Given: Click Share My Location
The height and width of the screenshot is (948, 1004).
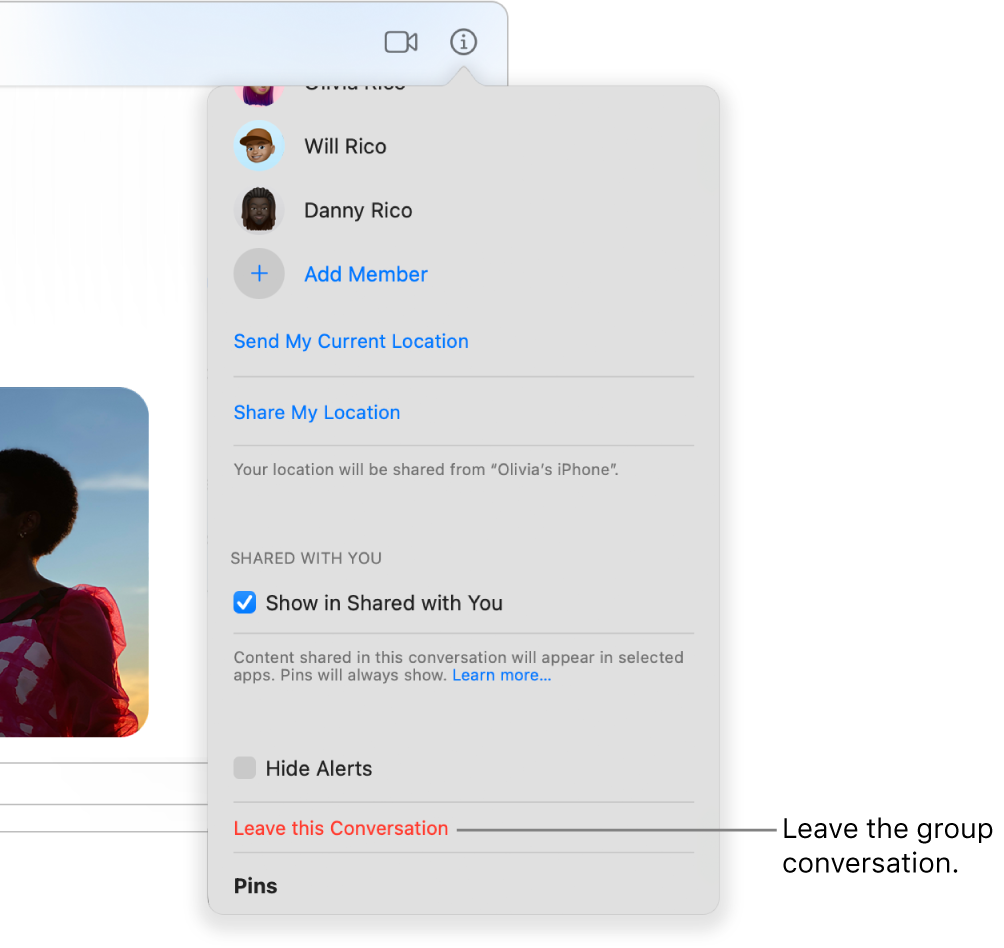Looking at the screenshot, I should pos(317,413).
